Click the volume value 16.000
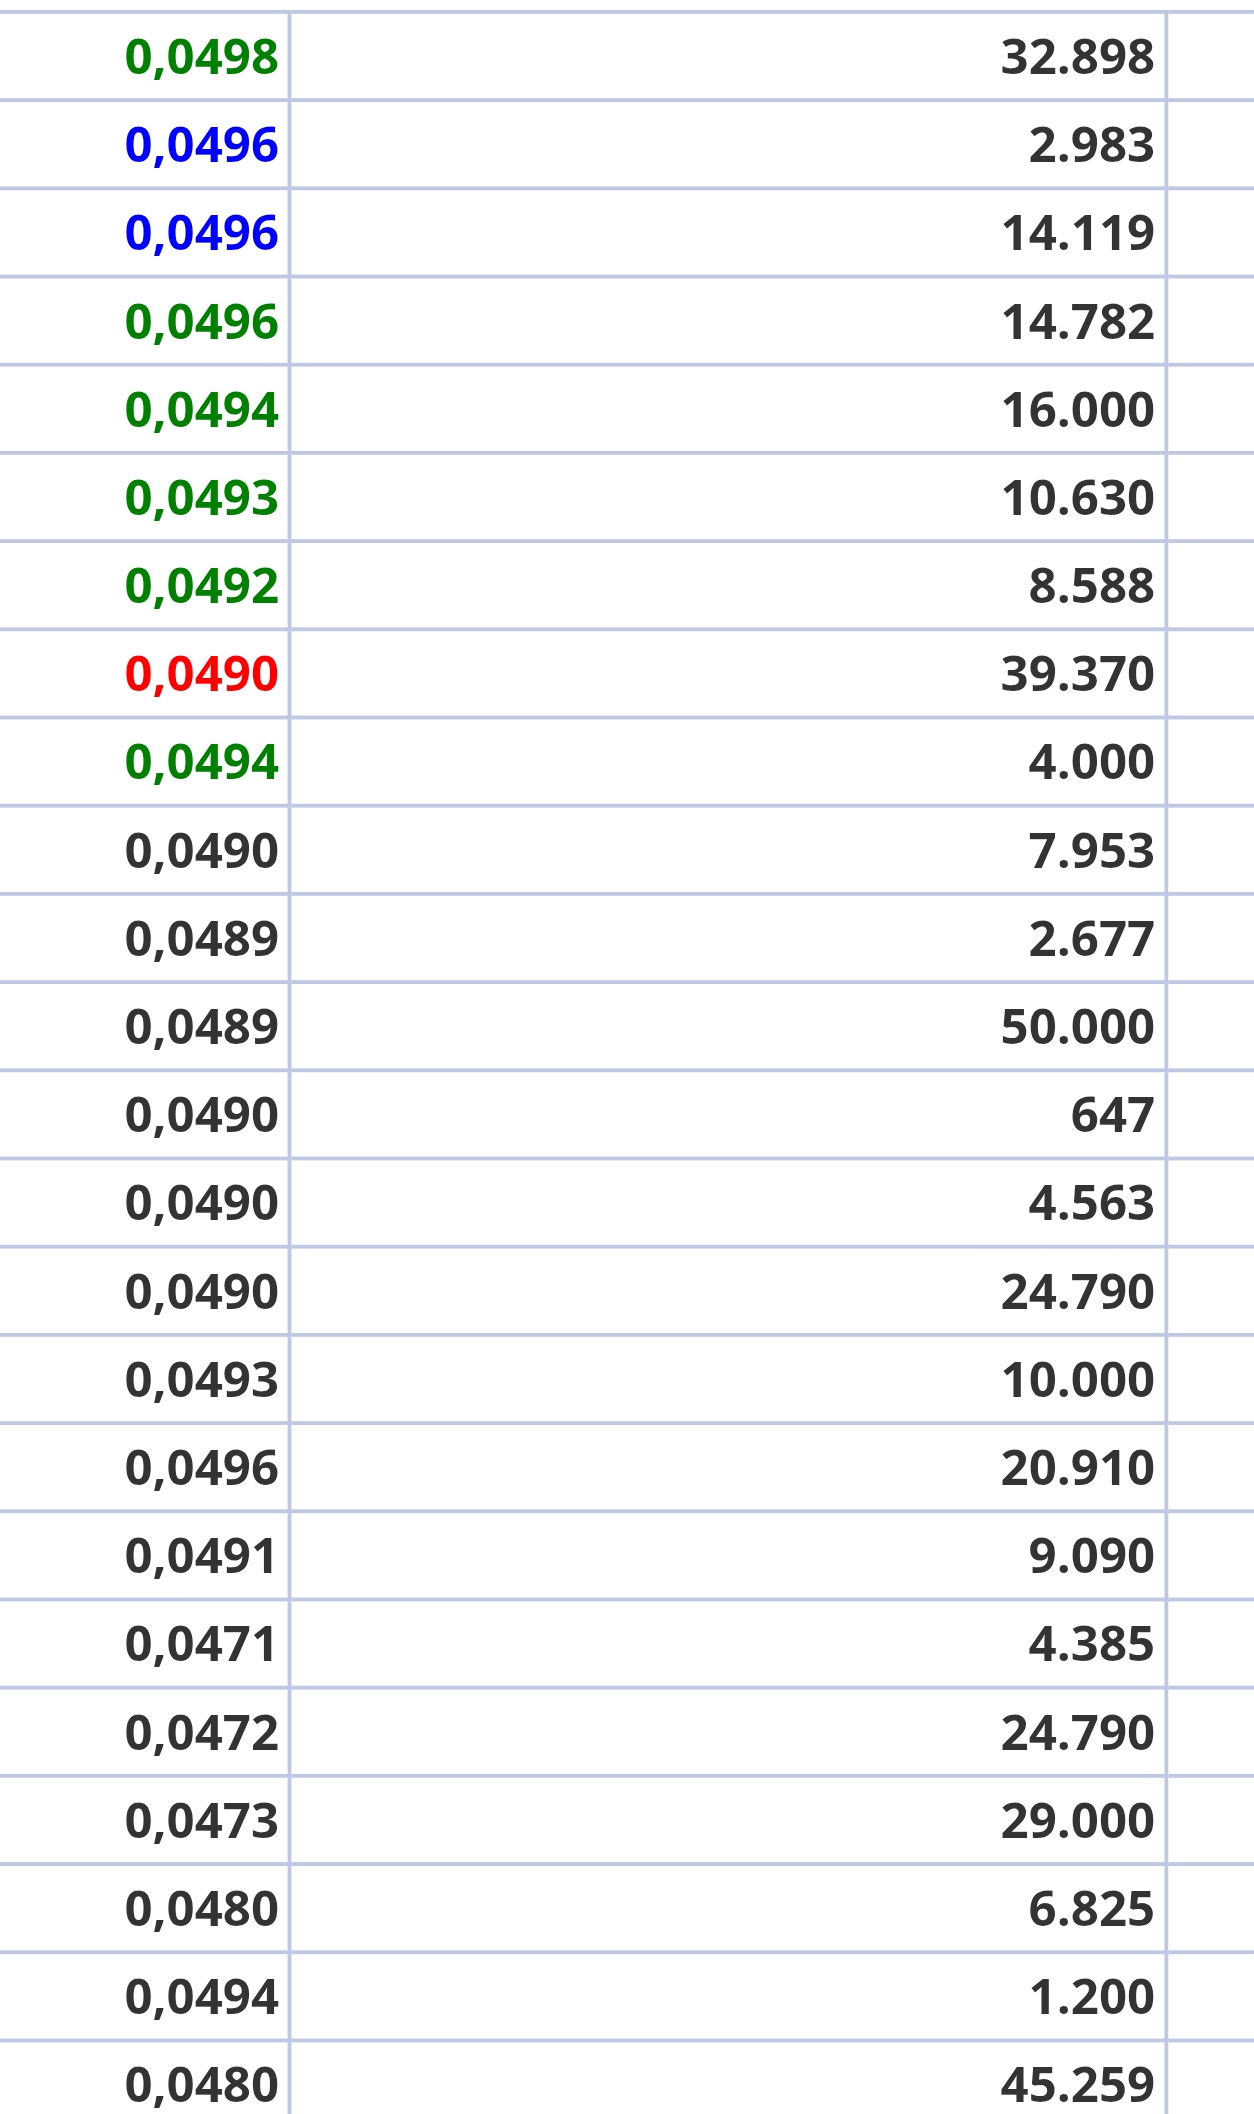The height and width of the screenshot is (2114, 1254). point(1078,410)
